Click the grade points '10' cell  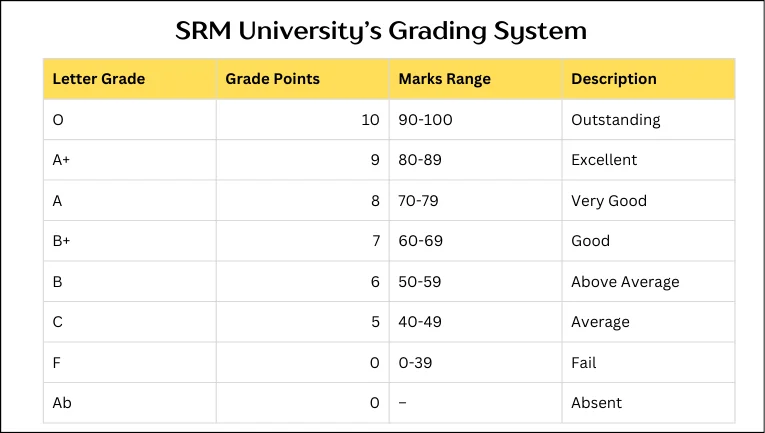tap(370, 120)
